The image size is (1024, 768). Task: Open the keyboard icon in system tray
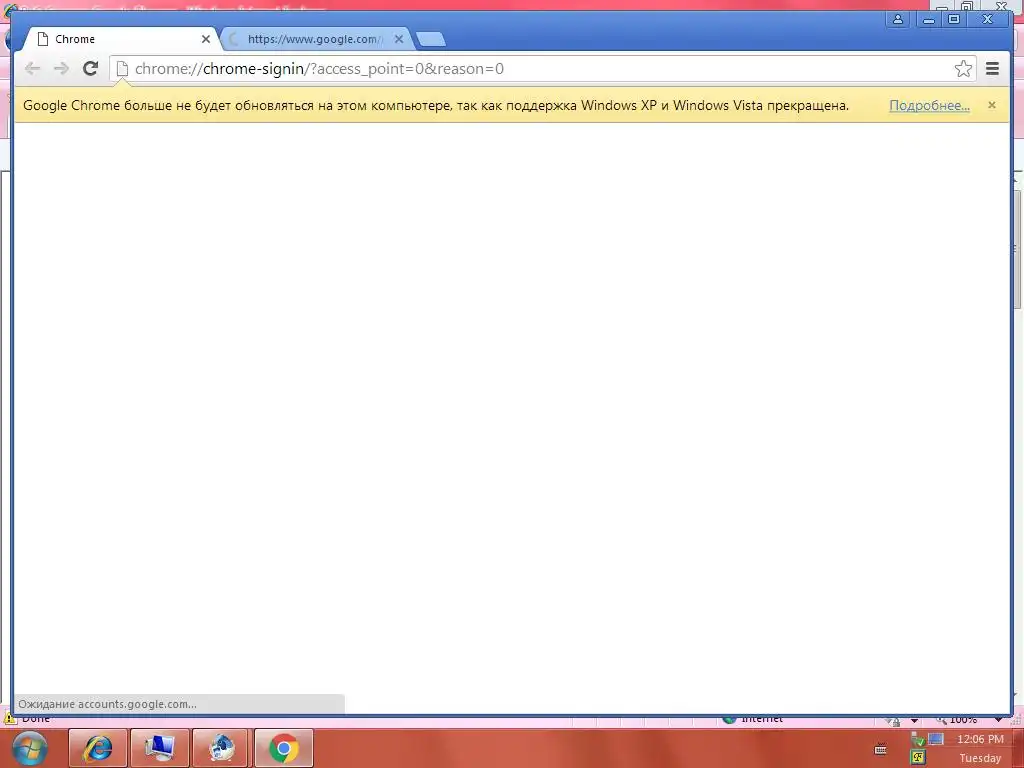880,749
